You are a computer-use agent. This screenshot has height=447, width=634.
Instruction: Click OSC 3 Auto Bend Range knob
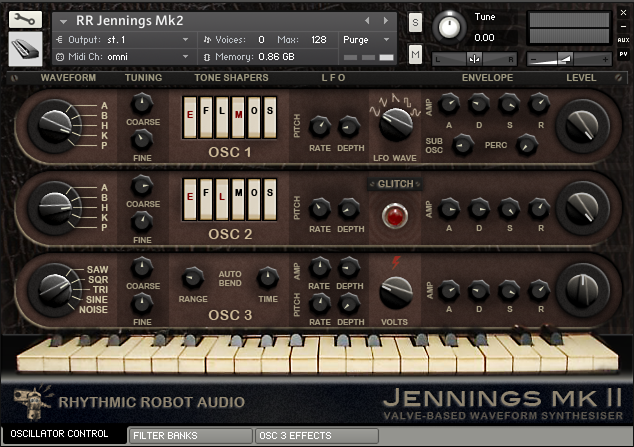192,278
